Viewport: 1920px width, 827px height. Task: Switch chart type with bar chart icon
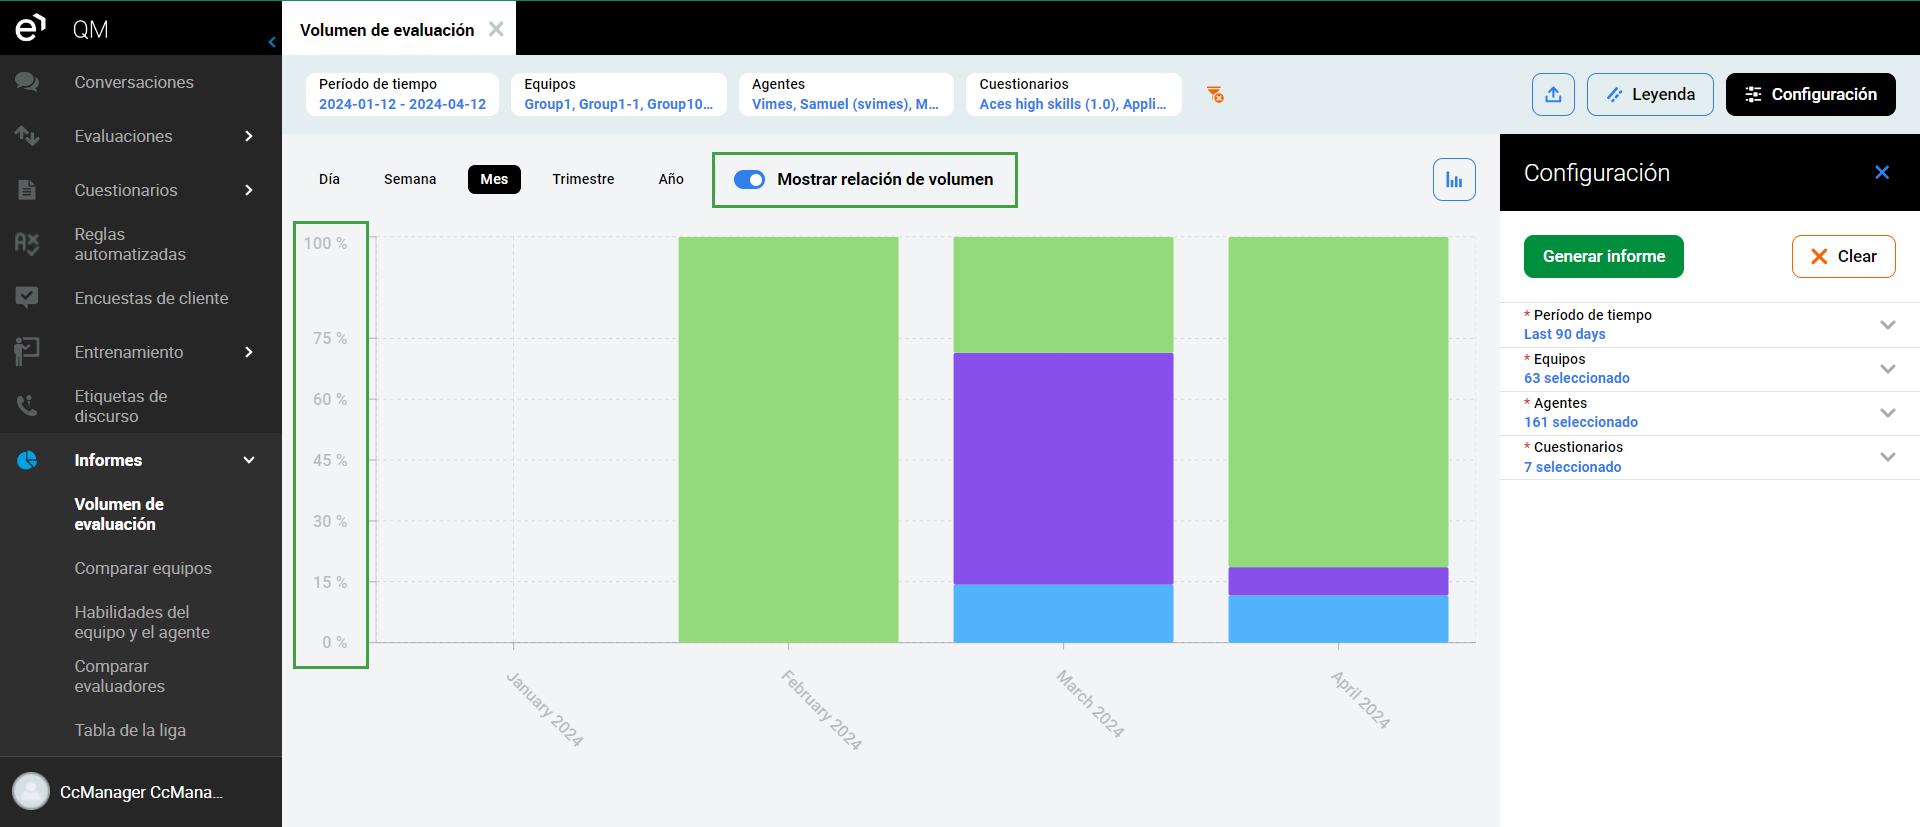(1454, 180)
